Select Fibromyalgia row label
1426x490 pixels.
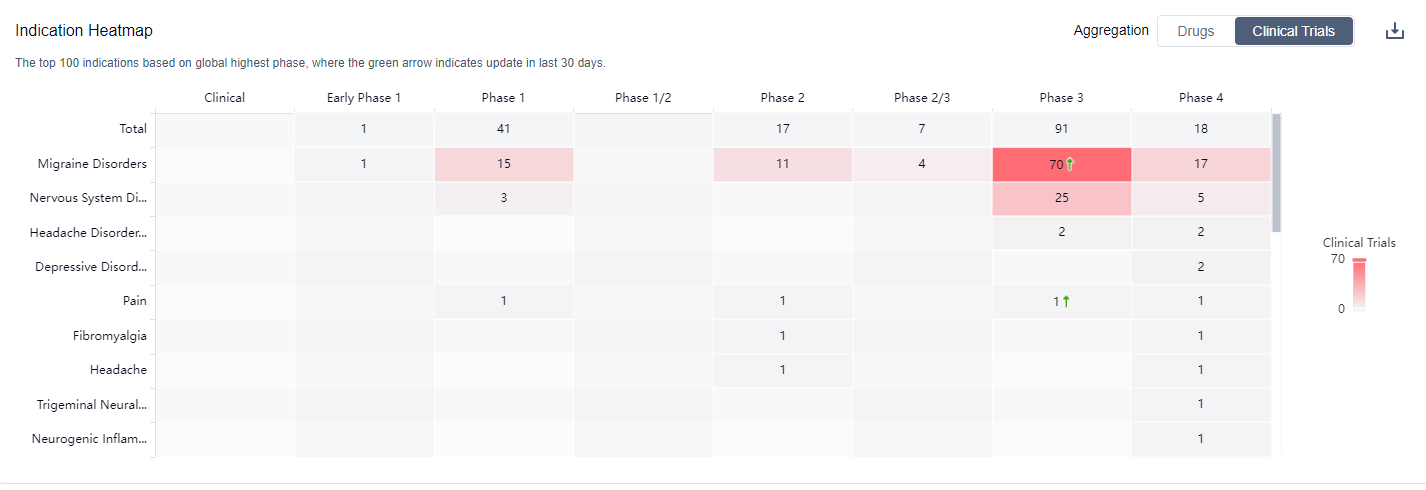point(110,335)
